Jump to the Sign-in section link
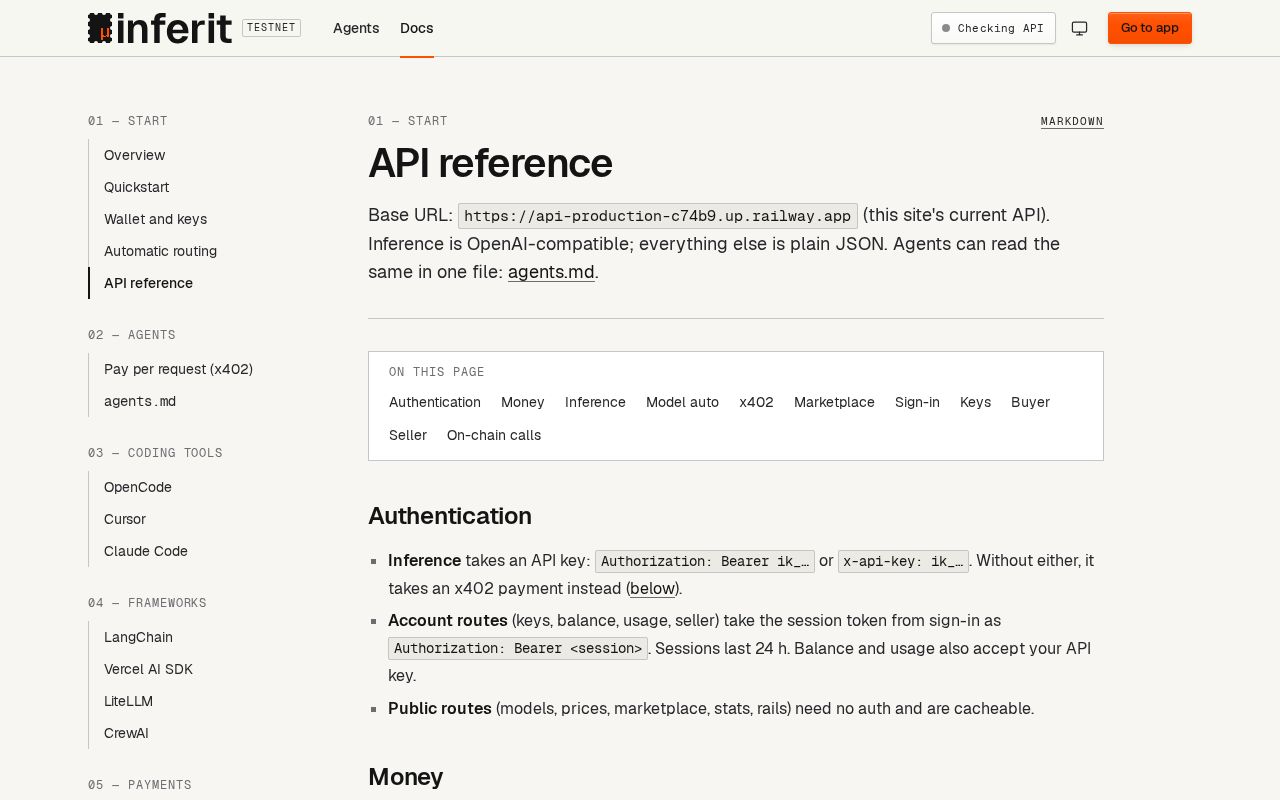1280x800 pixels. (917, 402)
